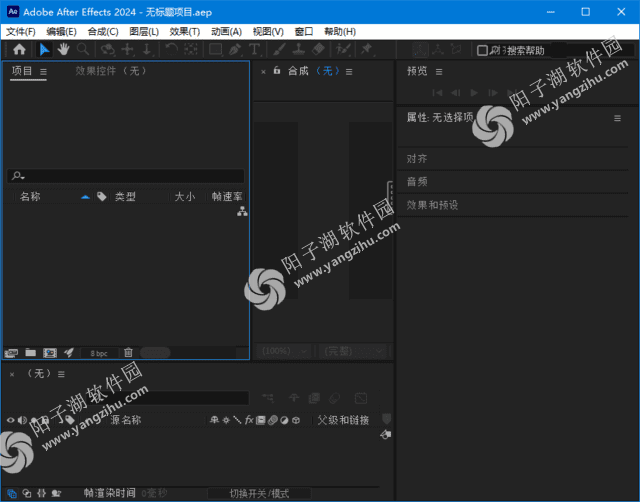Toggle audio speaker column in timeline
This screenshot has height=502, width=640.
tap(22, 420)
